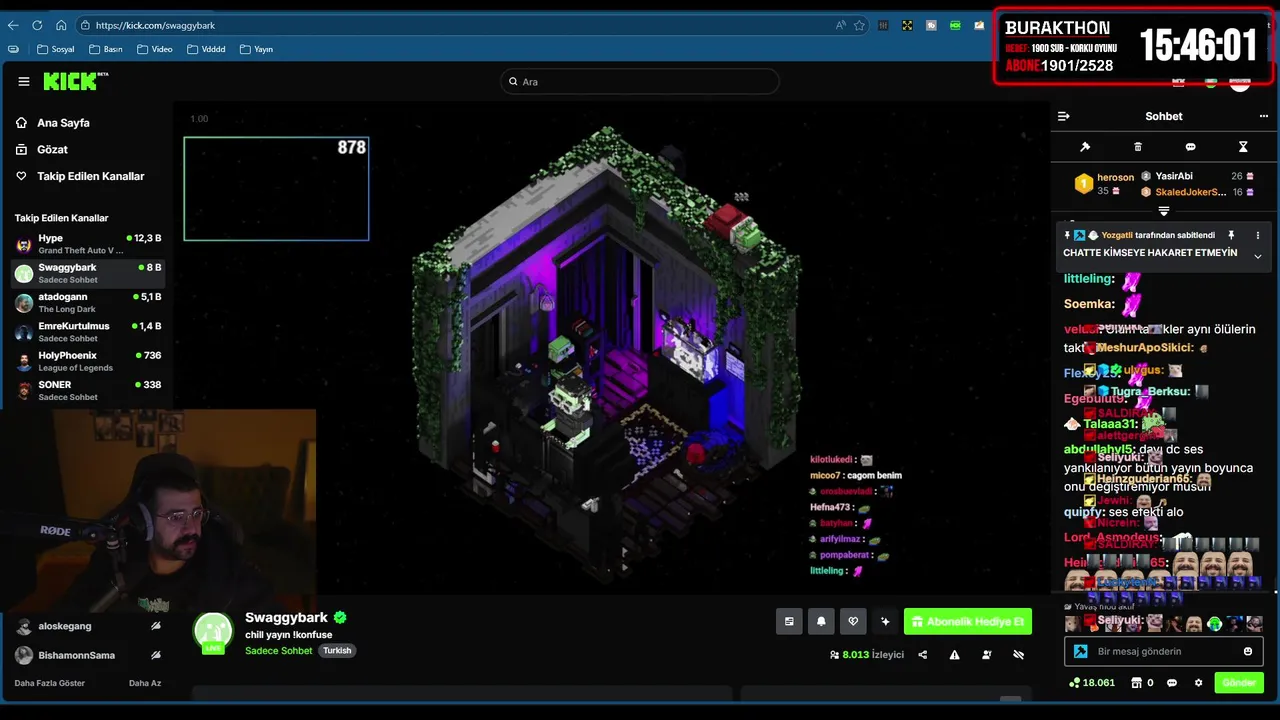The height and width of the screenshot is (720, 1280).
Task: Click the speech bubble icon in chat toolbar
Action: point(1190,147)
